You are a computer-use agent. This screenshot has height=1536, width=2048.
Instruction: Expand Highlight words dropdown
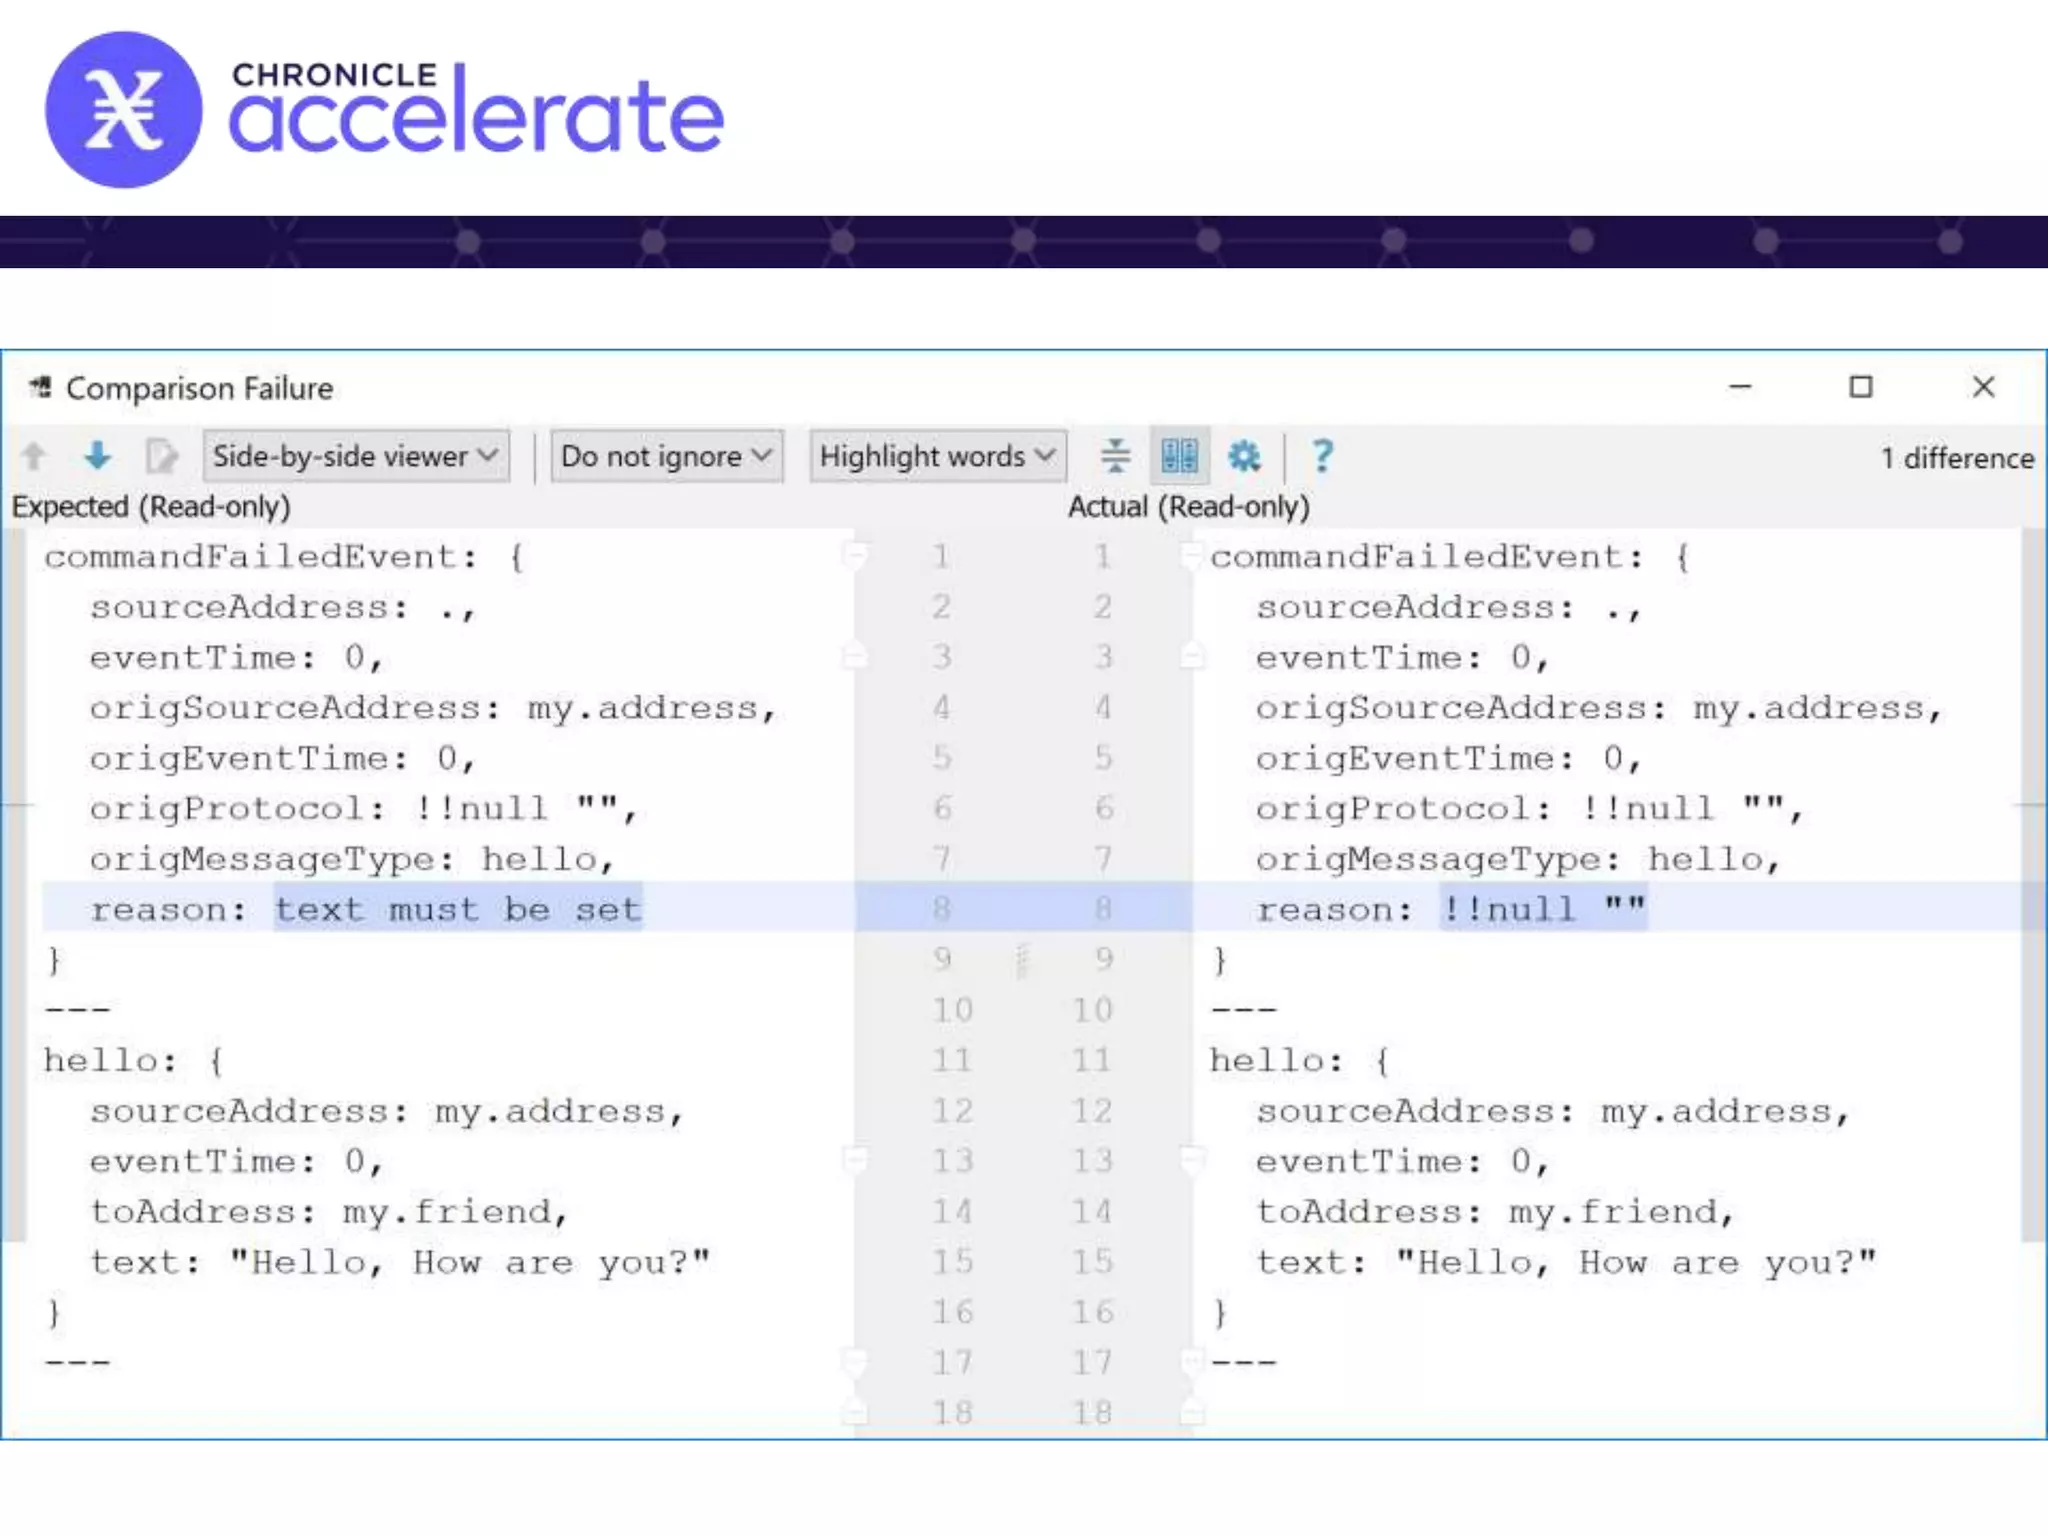click(938, 456)
